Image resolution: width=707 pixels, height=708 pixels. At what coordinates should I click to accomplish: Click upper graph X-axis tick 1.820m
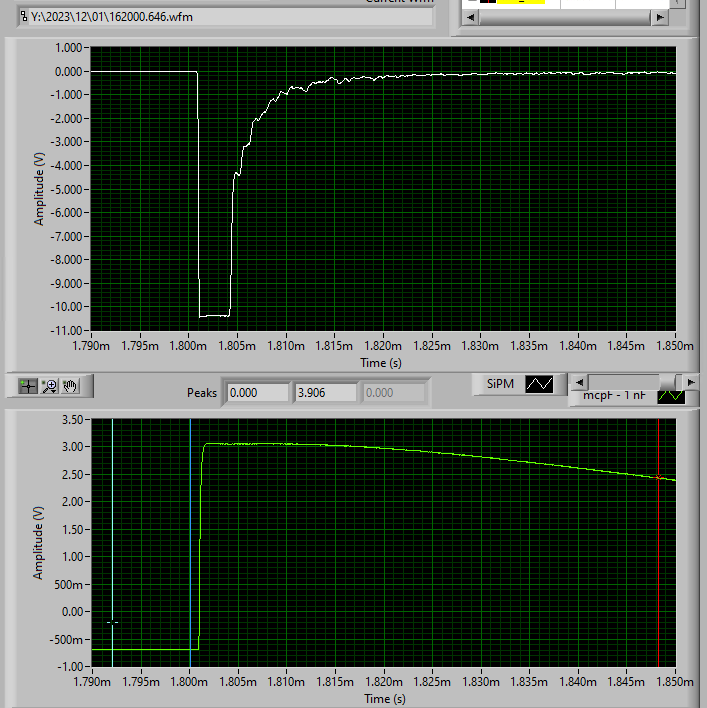pos(383,346)
